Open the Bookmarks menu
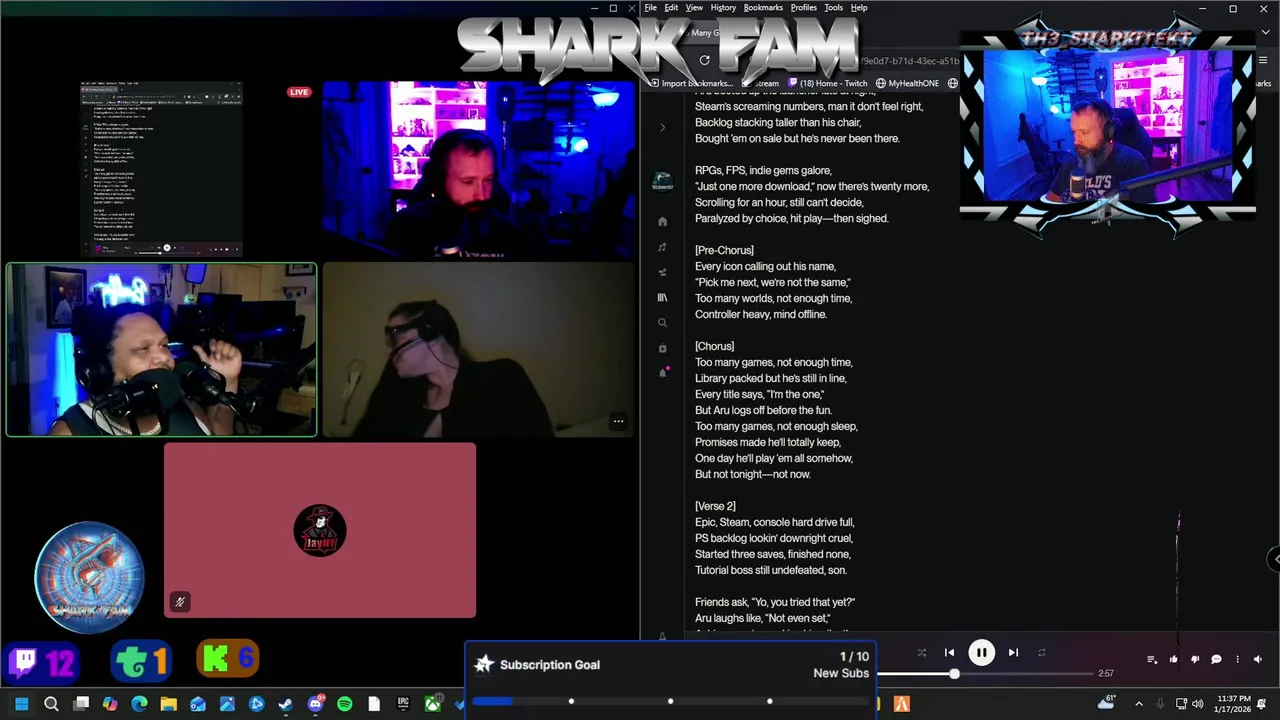This screenshot has width=1280, height=720. point(763,7)
